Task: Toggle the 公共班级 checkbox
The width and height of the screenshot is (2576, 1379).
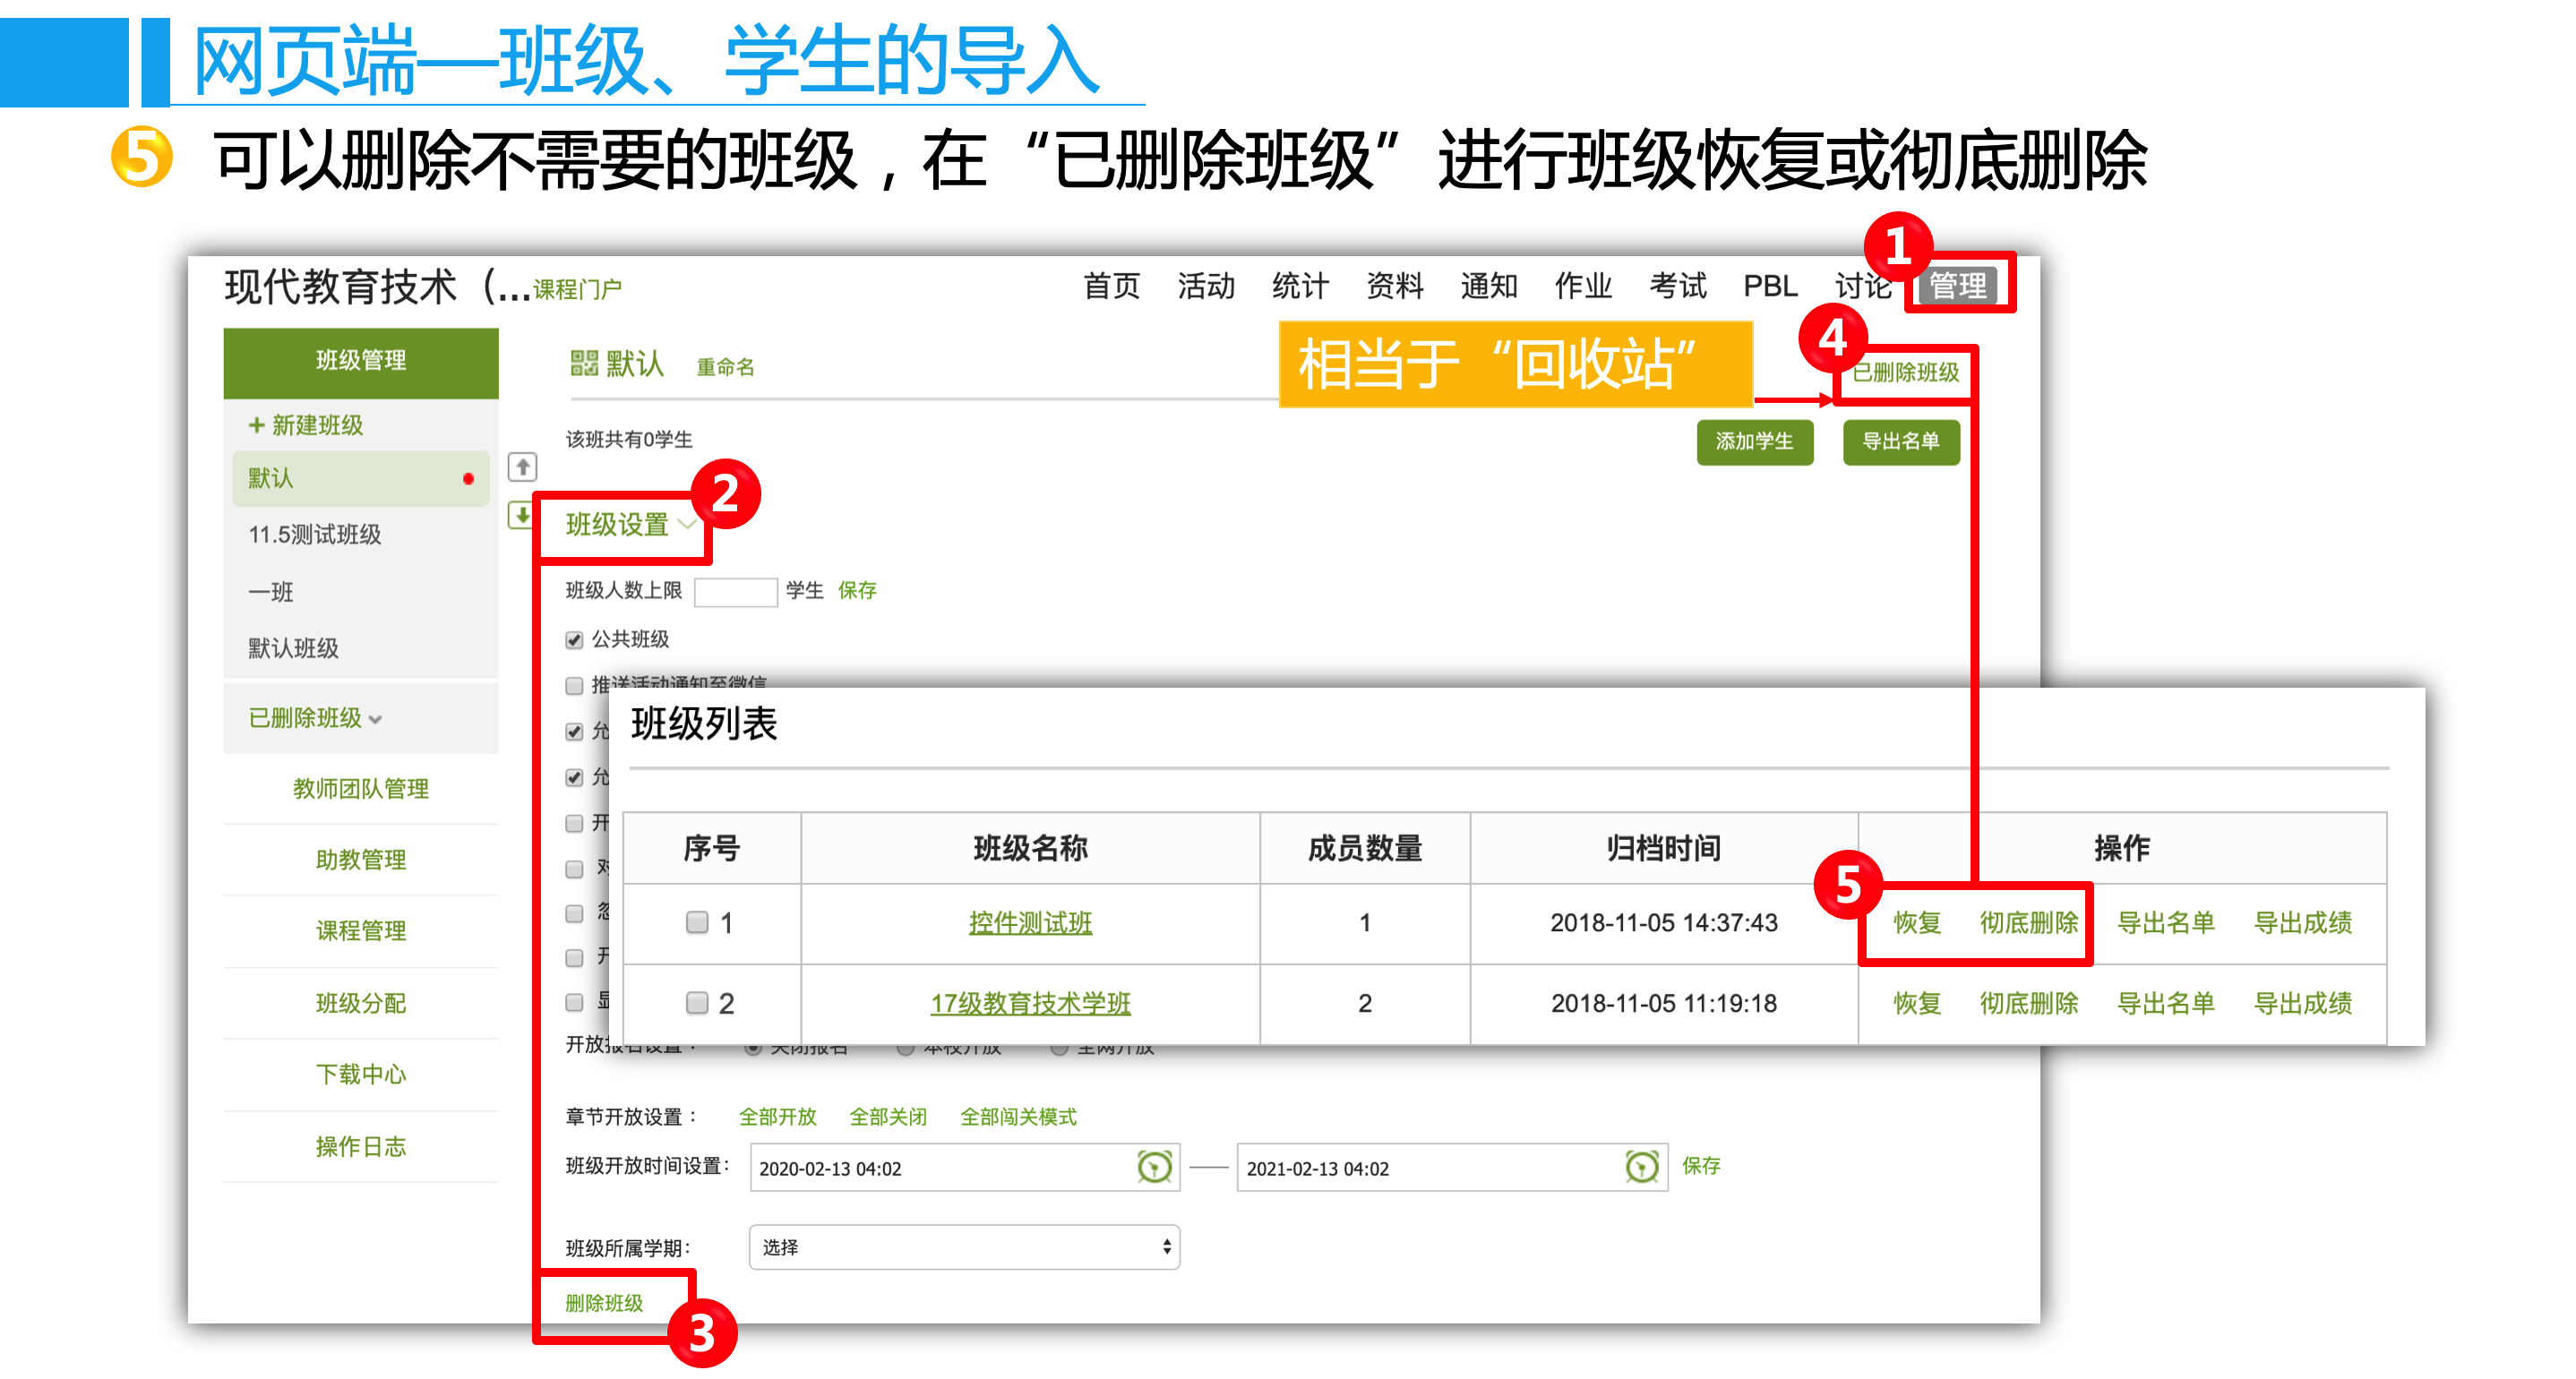Action: [x=574, y=640]
